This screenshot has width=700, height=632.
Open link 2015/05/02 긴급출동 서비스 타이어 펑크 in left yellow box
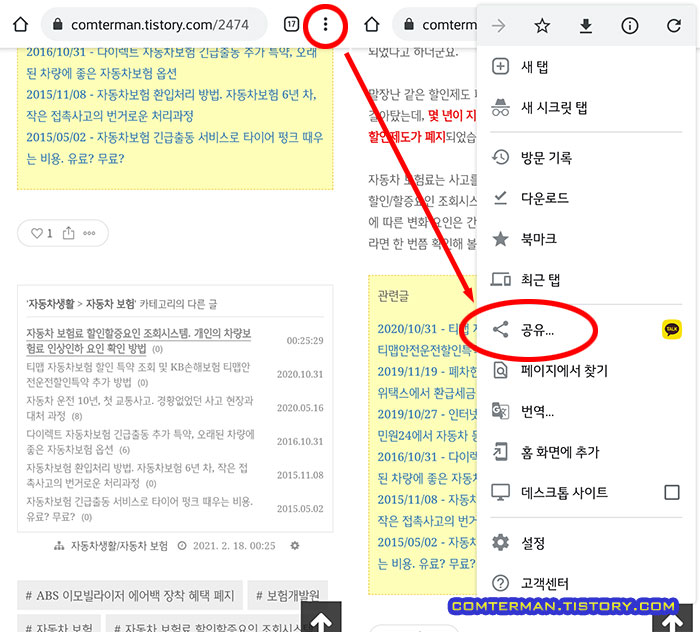[x=174, y=148]
